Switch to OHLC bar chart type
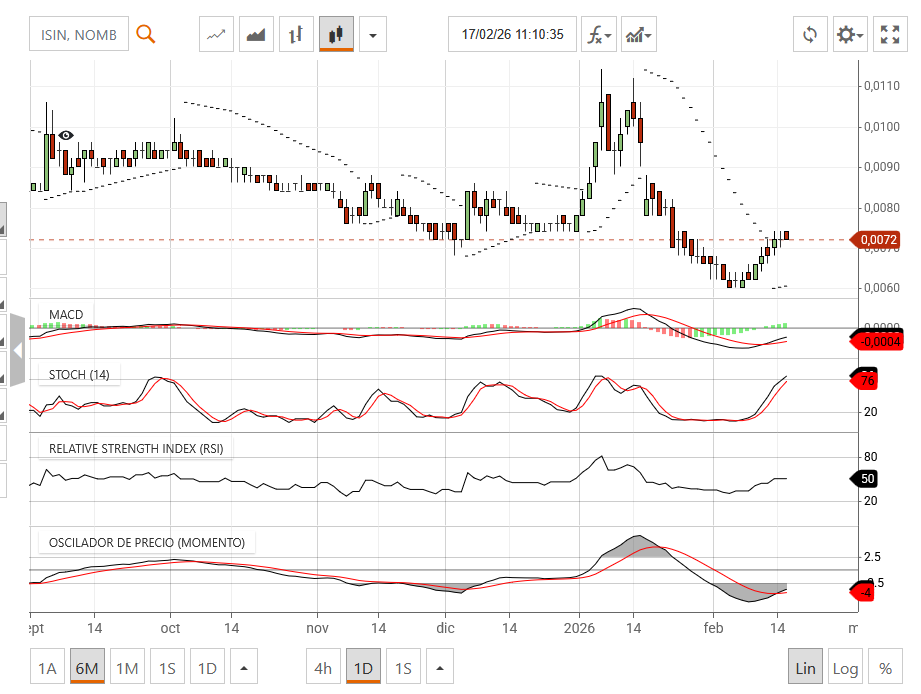Screen dimensions: 921x694 pos(296,35)
